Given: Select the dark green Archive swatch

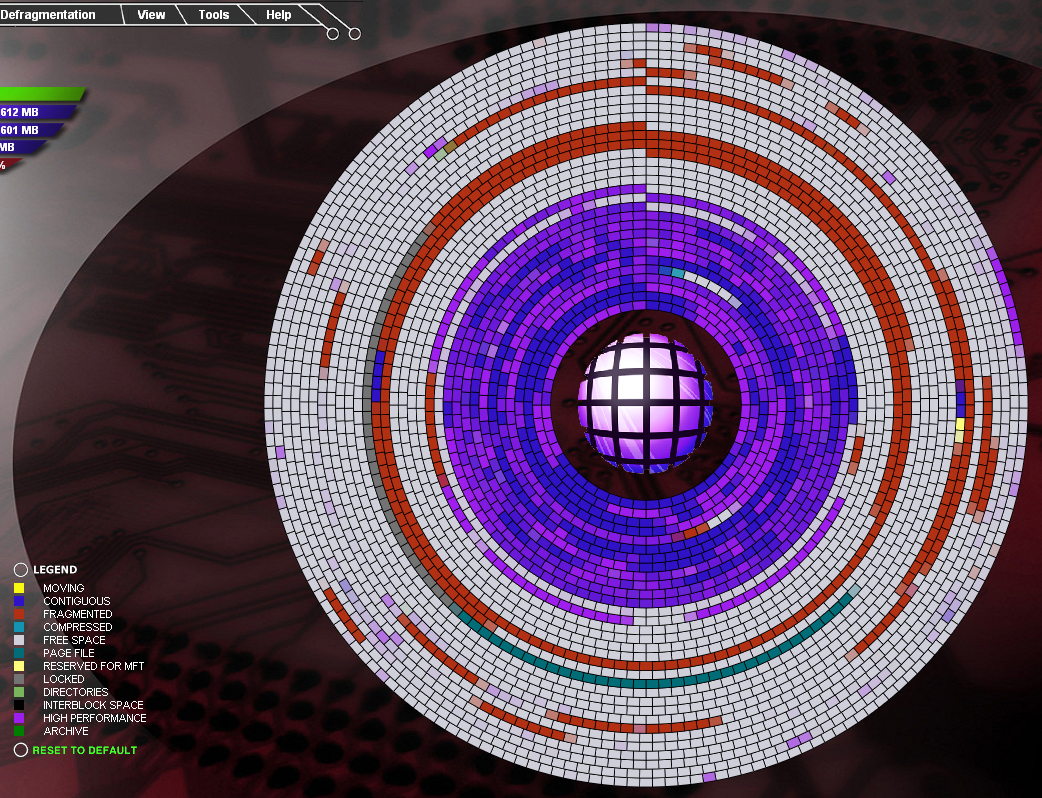Looking at the screenshot, I should [19, 731].
